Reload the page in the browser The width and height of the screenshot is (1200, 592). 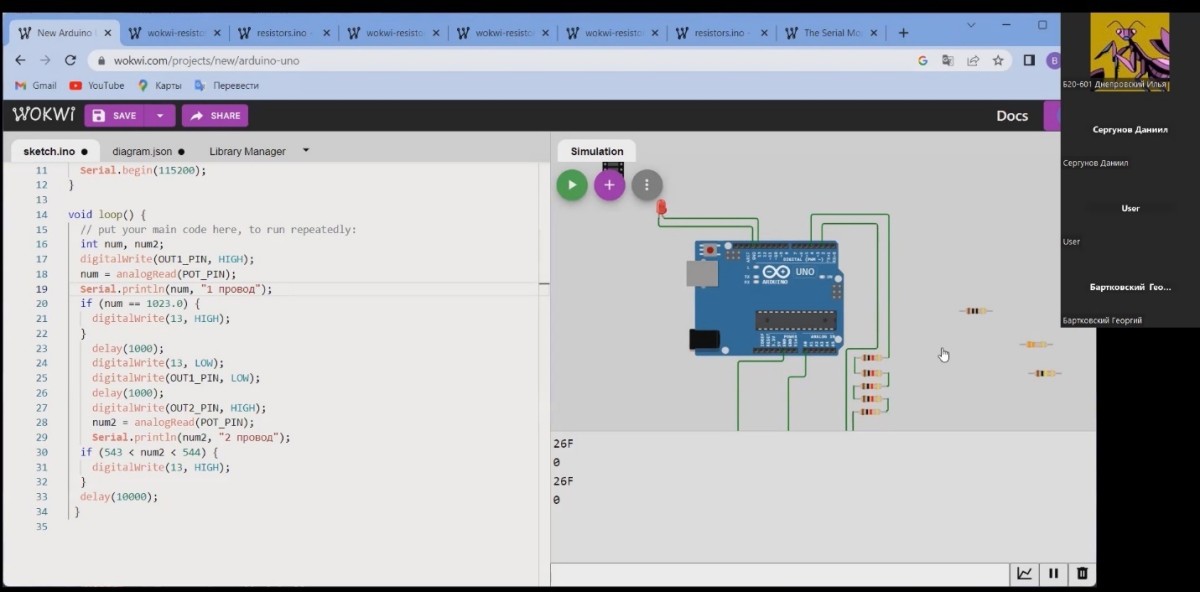pos(70,60)
